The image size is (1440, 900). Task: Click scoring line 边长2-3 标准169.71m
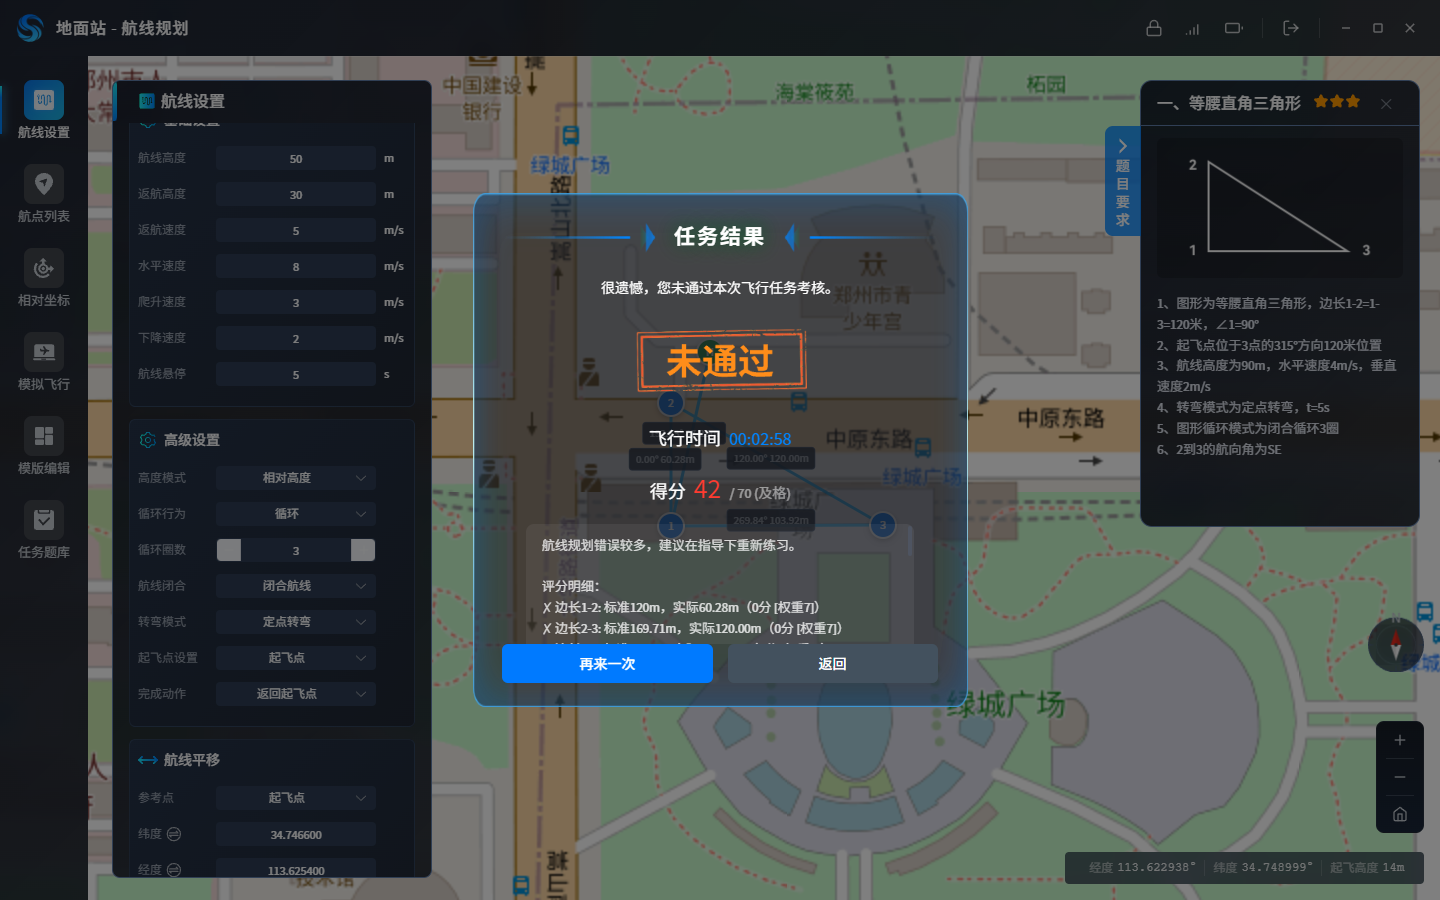692,628
